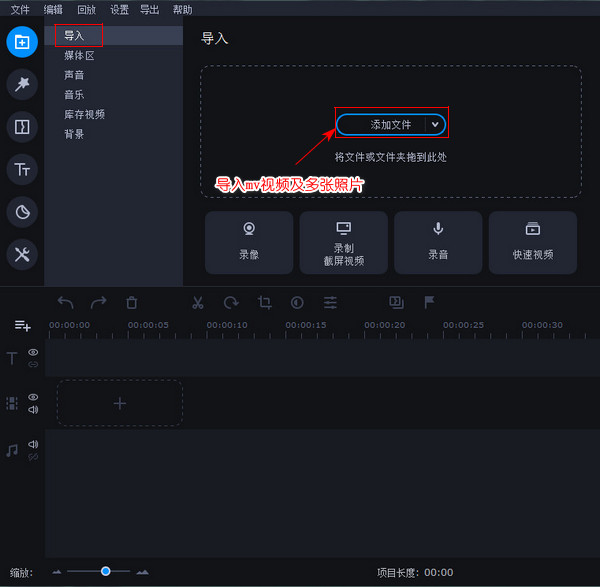Click the title track T icon
This screenshot has height=587, width=600.
coord(12,359)
